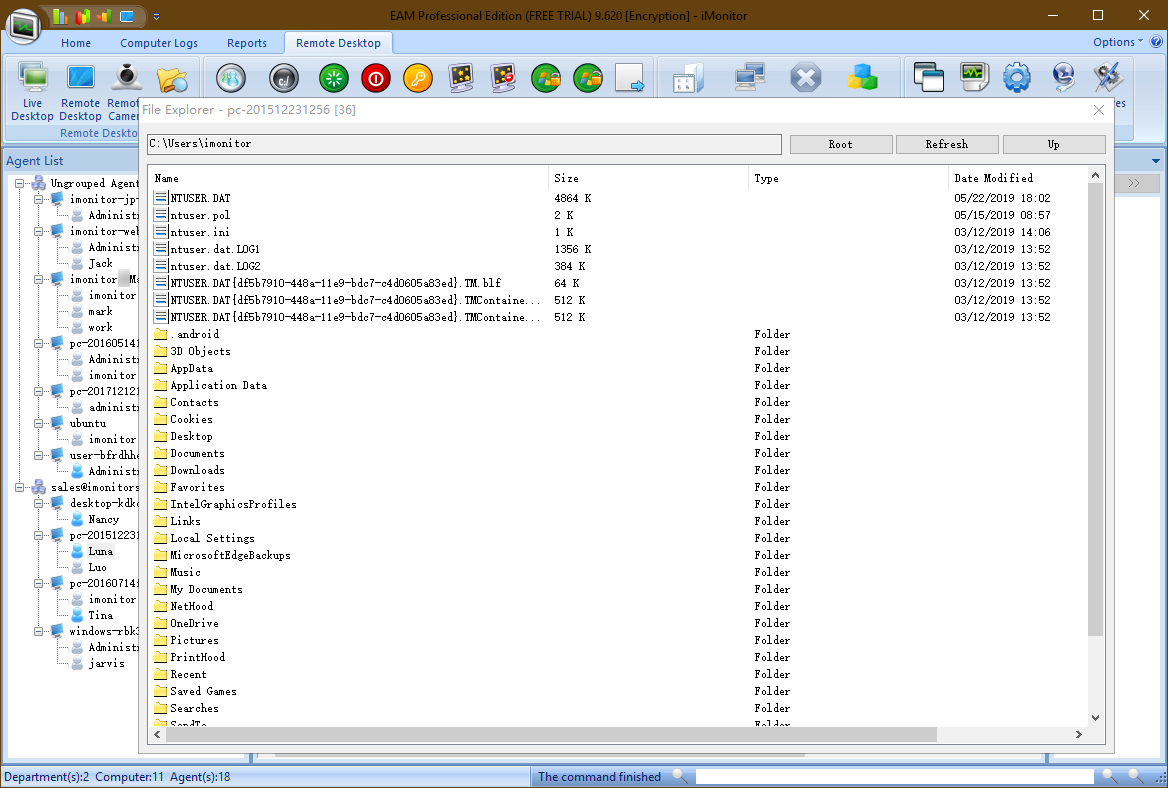The width and height of the screenshot is (1168, 788).
Task: Collapse the Ungrouped Agents tree node
Action: [x=20, y=183]
